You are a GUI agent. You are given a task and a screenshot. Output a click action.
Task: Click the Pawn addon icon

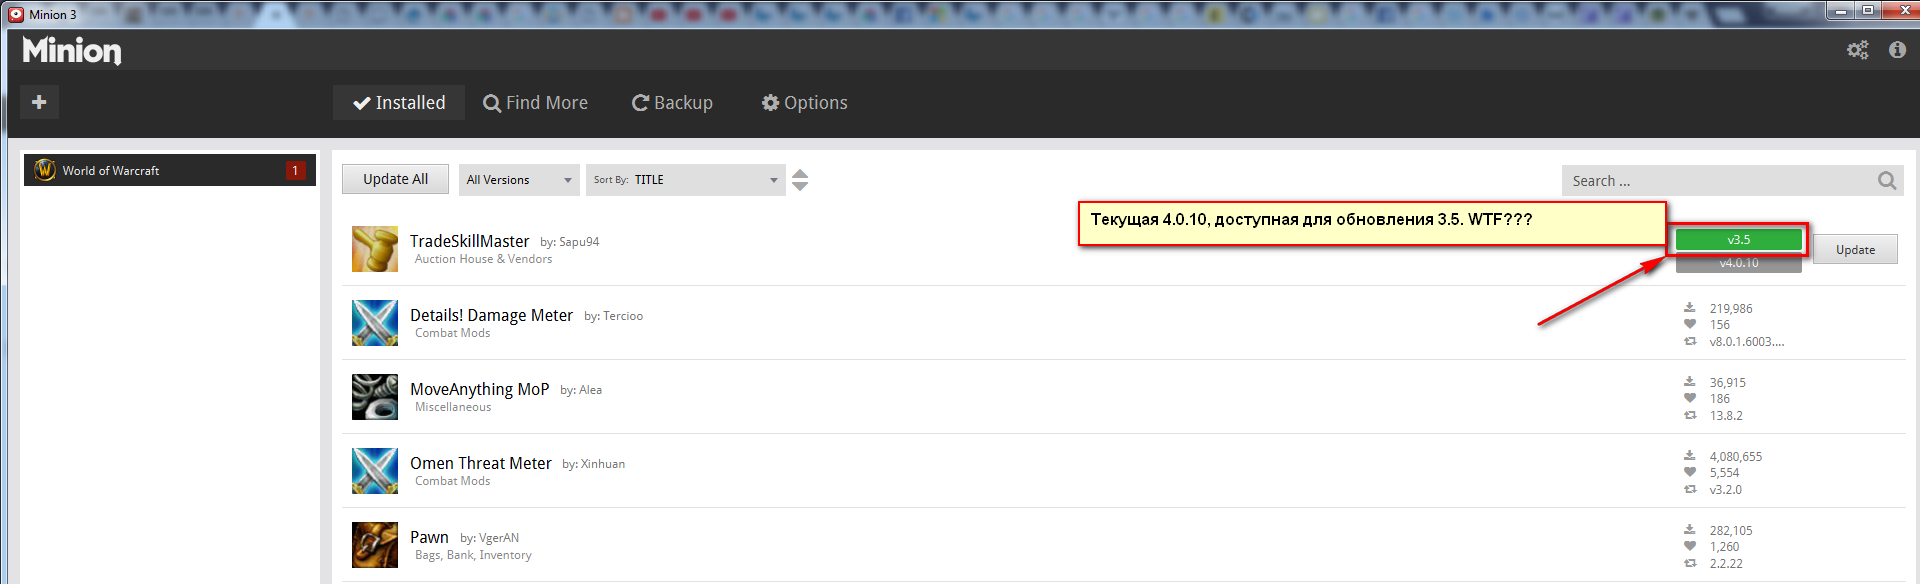tap(375, 545)
